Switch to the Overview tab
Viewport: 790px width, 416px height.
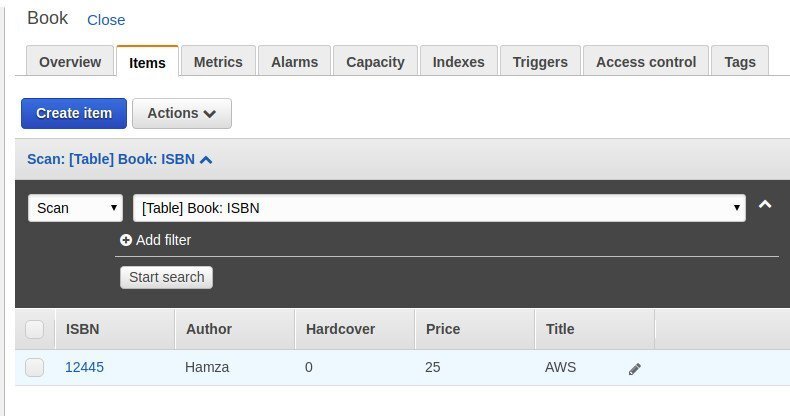pyautogui.click(x=70, y=62)
